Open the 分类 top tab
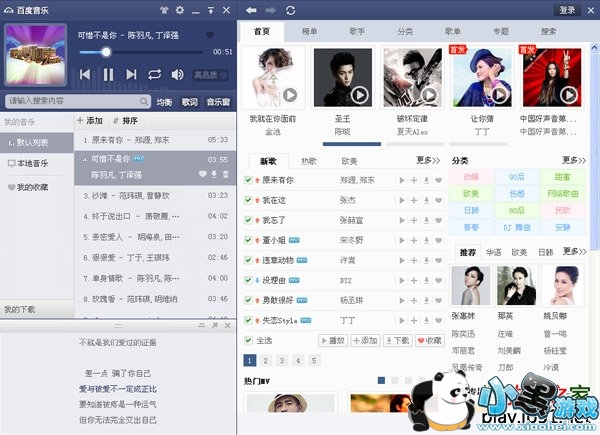 point(405,31)
